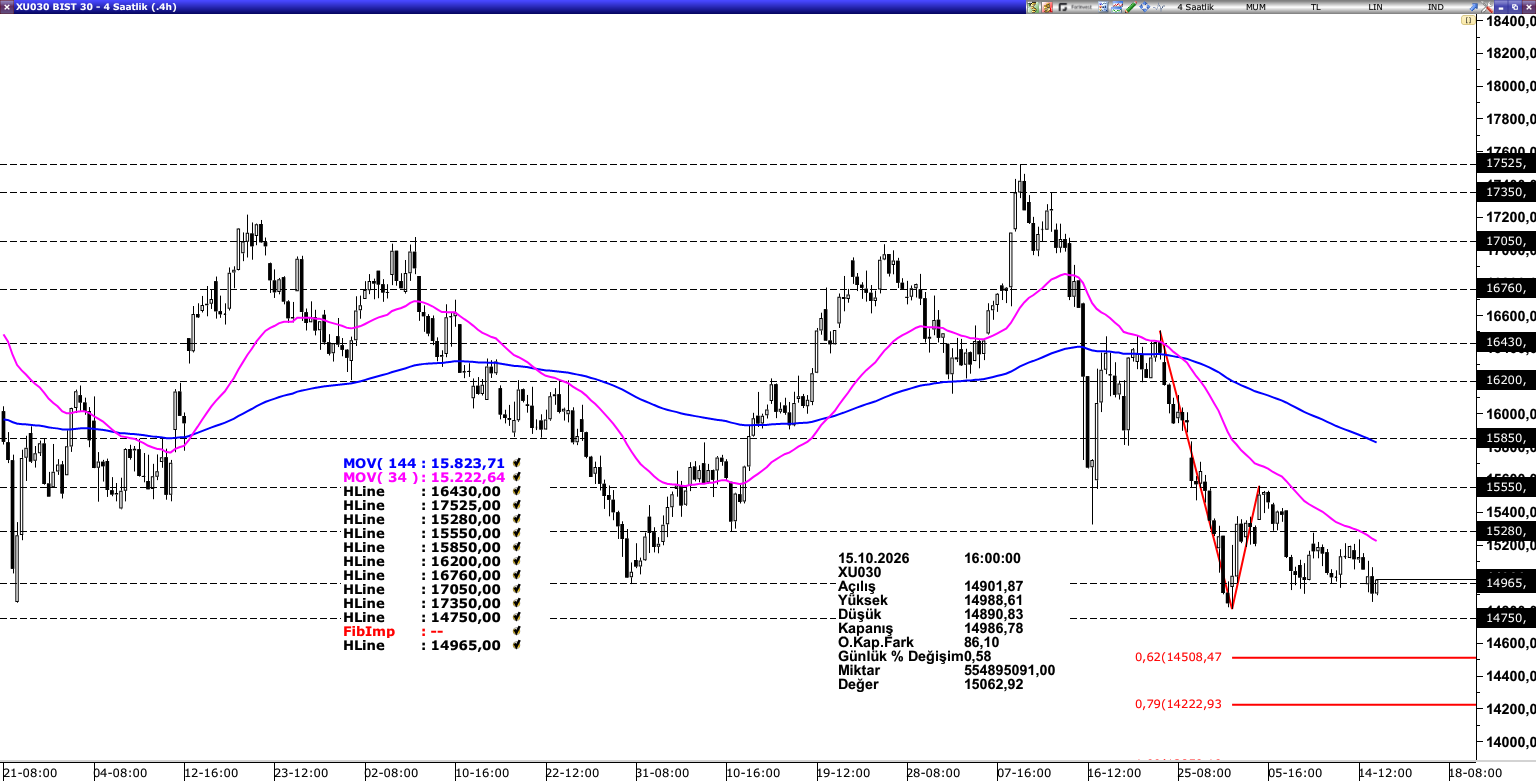Click the waveform indicator icon
This screenshot has width=1536, height=781.
click(x=1159, y=7)
